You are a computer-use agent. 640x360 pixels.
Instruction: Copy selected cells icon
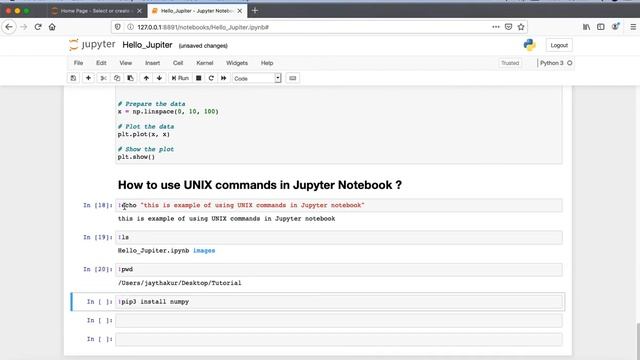coord(117,78)
